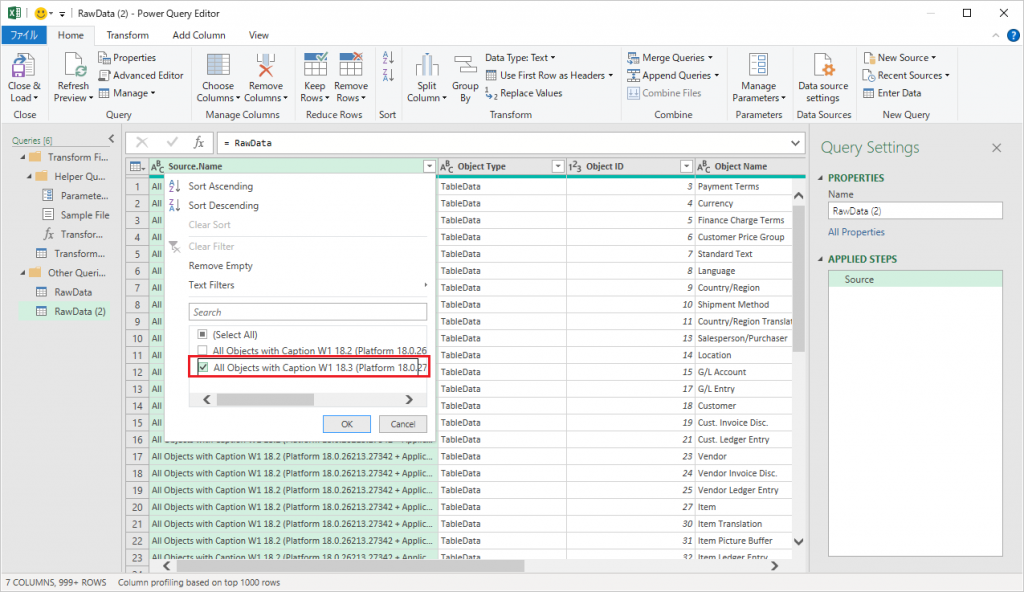This screenshot has height=592, width=1024.
Task: Open the Data Type: Text dropdown
Action: coord(520,58)
